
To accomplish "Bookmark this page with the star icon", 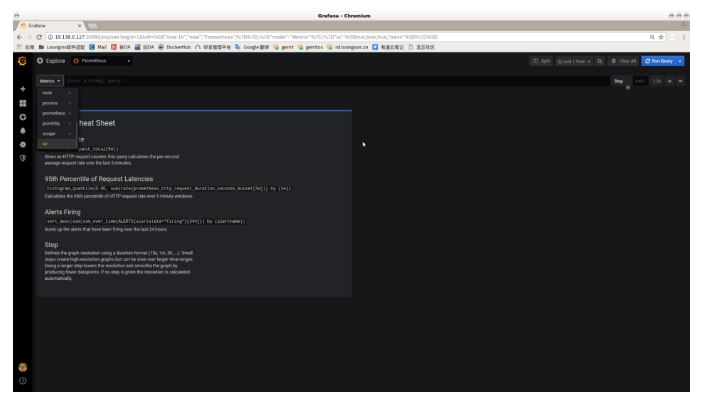I will tap(661, 37).
